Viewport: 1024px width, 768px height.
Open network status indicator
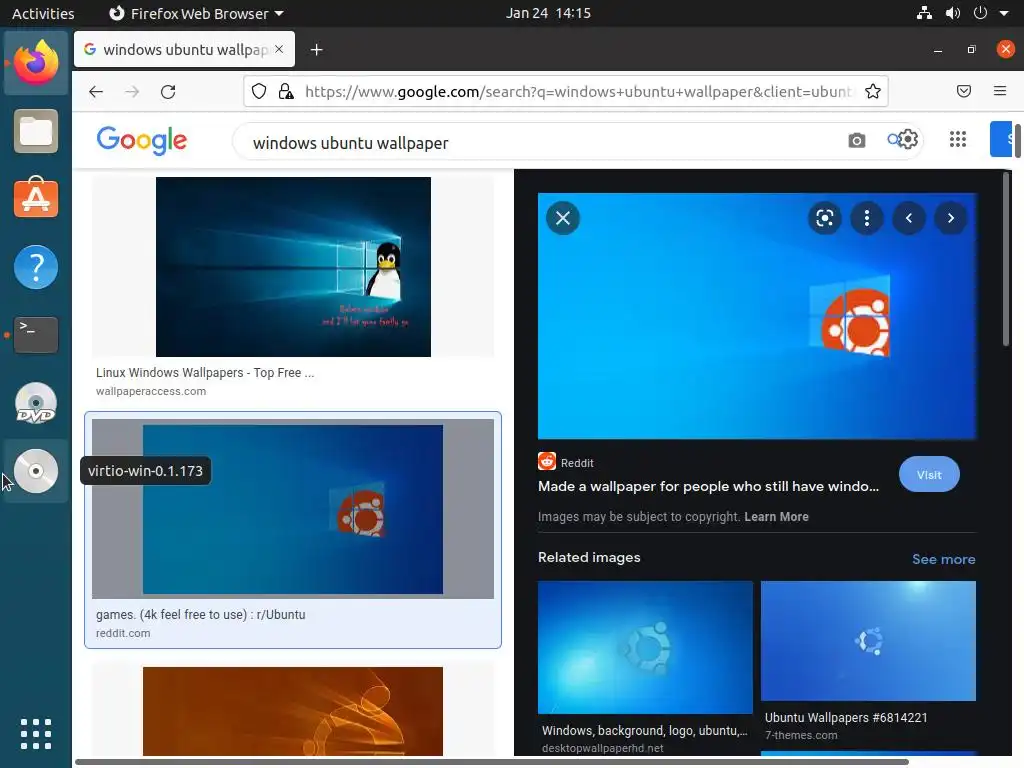[924, 13]
